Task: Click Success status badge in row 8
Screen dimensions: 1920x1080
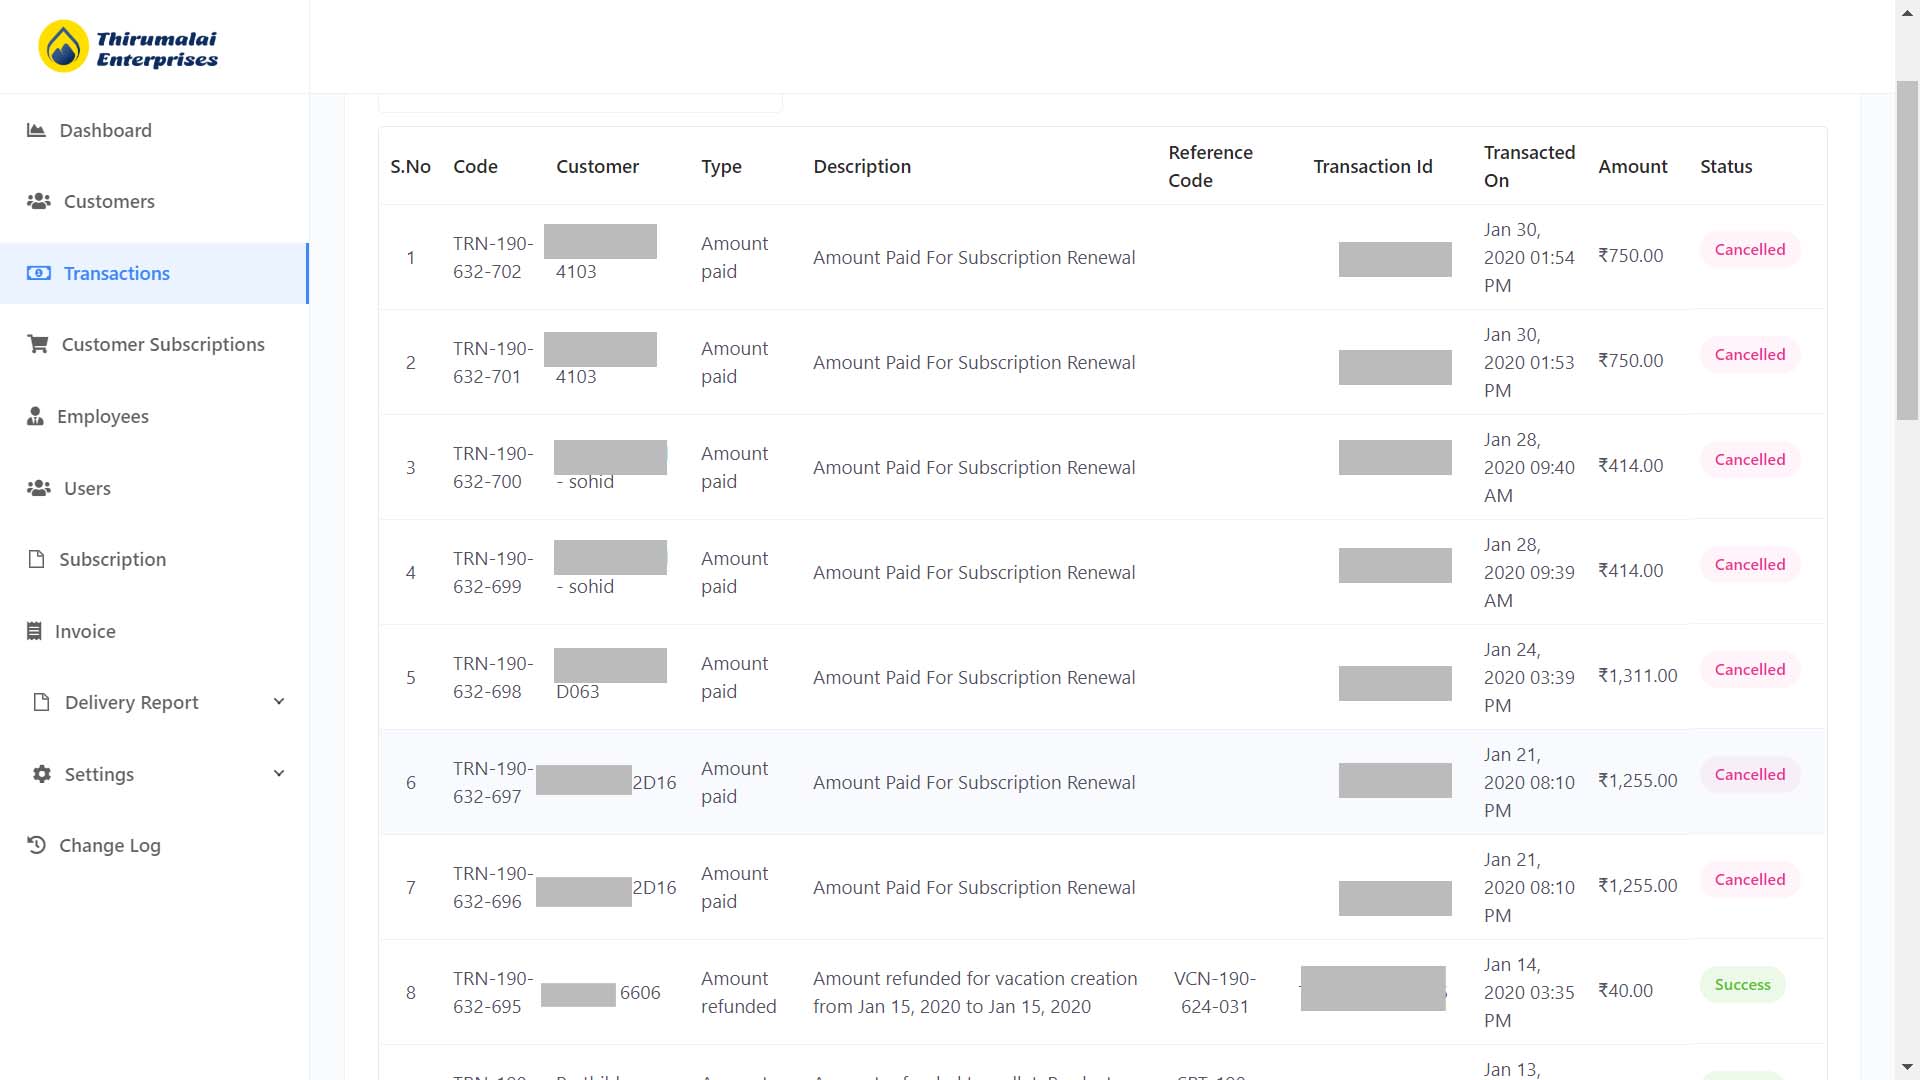Action: pyautogui.click(x=1742, y=985)
